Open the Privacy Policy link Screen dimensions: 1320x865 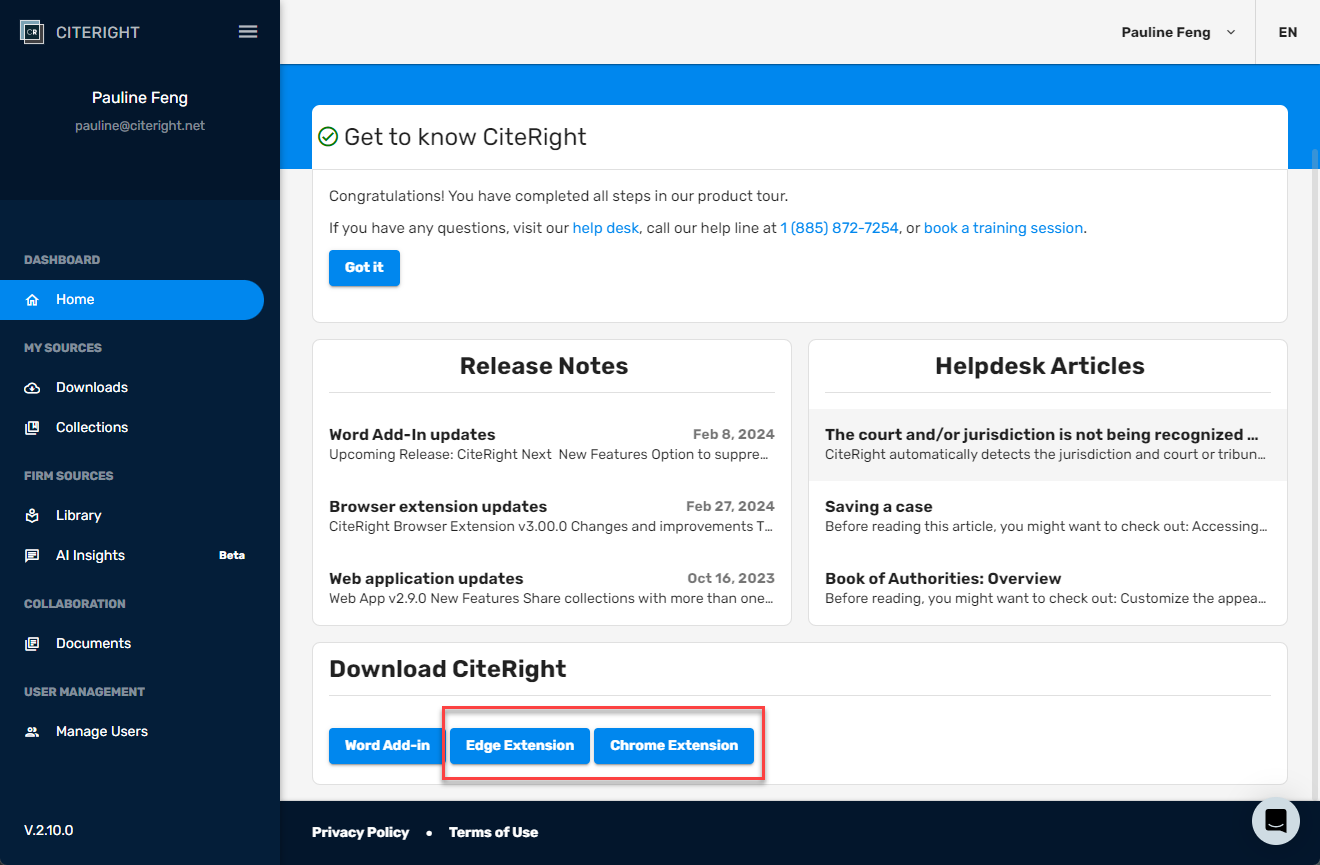[360, 832]
